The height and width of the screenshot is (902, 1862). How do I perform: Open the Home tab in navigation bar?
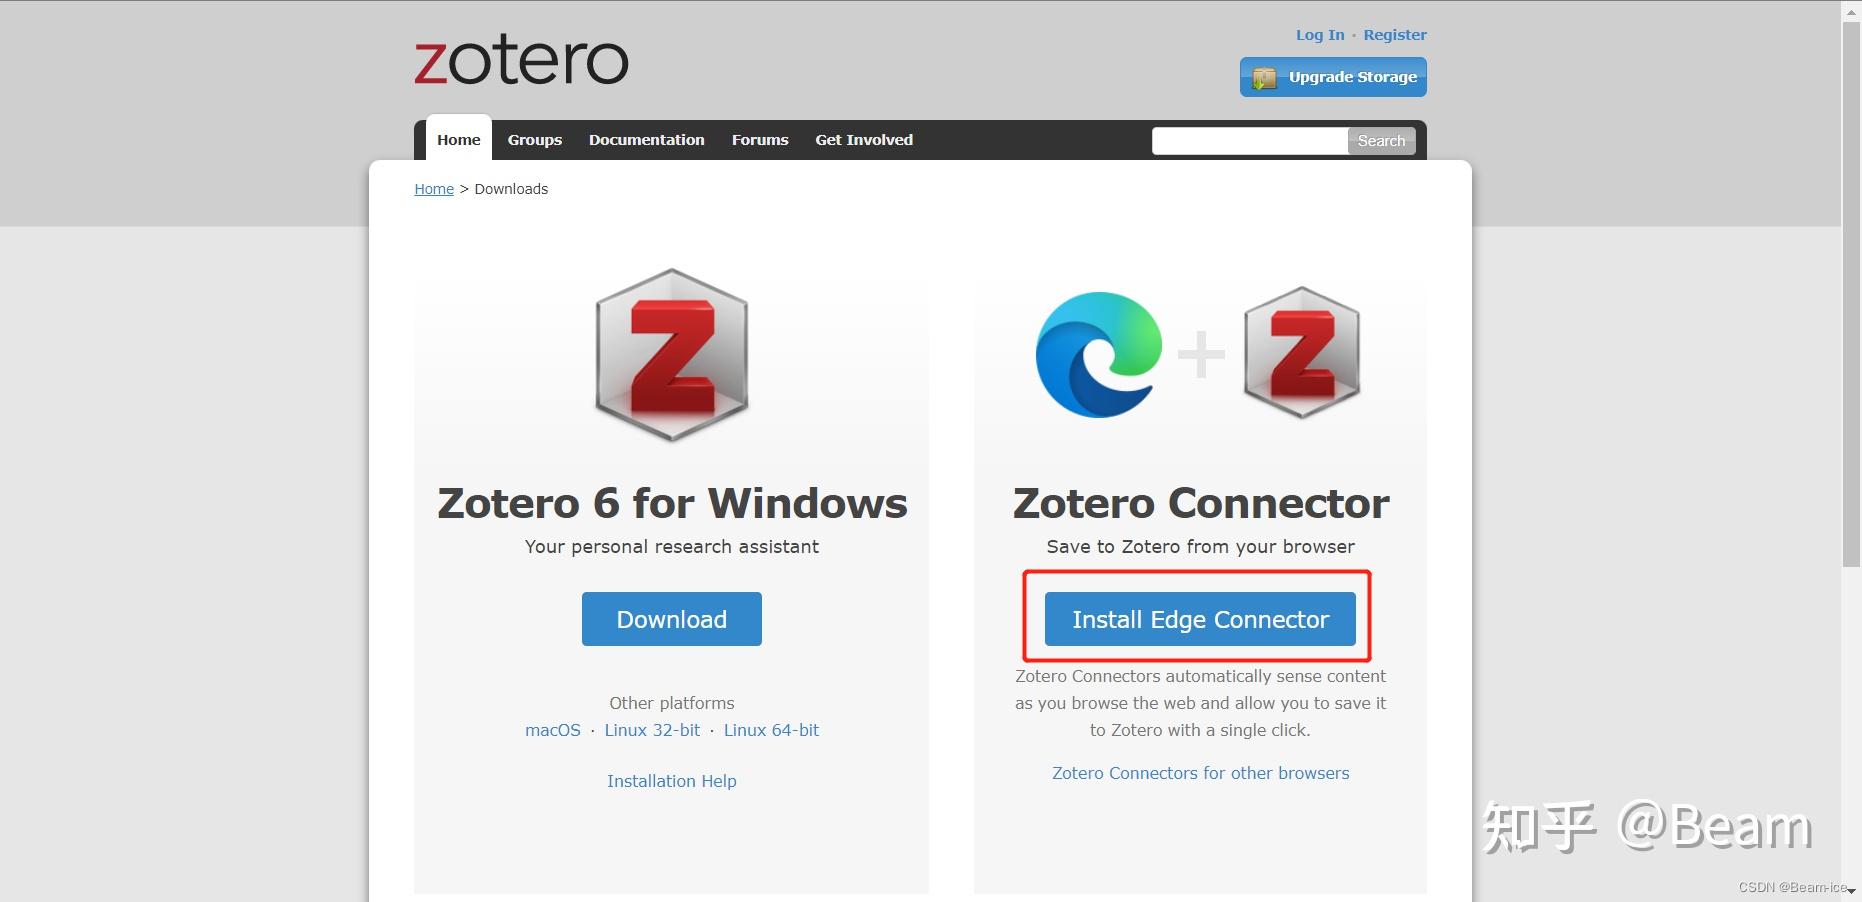click(459, 139)
